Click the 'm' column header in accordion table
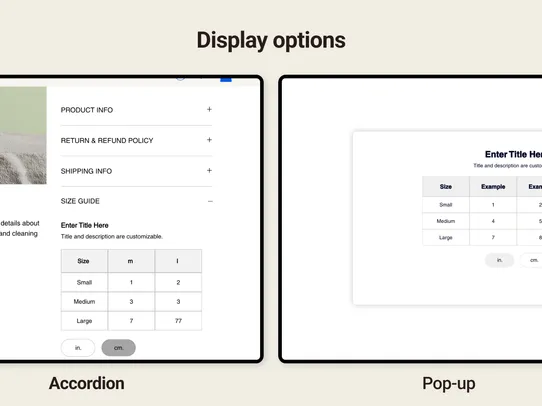The height and width of the screenshot is (406, 542). pos(131,261)
